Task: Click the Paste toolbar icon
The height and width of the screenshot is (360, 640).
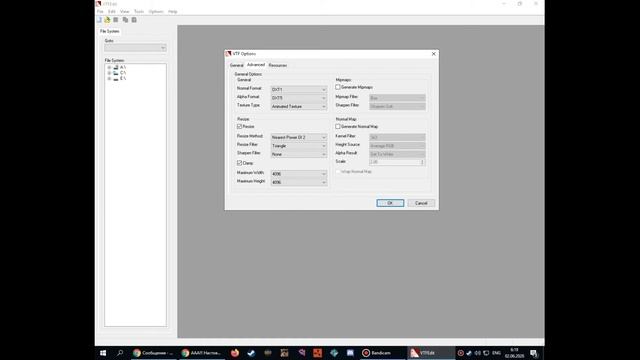Action: (x=134, y=20)
